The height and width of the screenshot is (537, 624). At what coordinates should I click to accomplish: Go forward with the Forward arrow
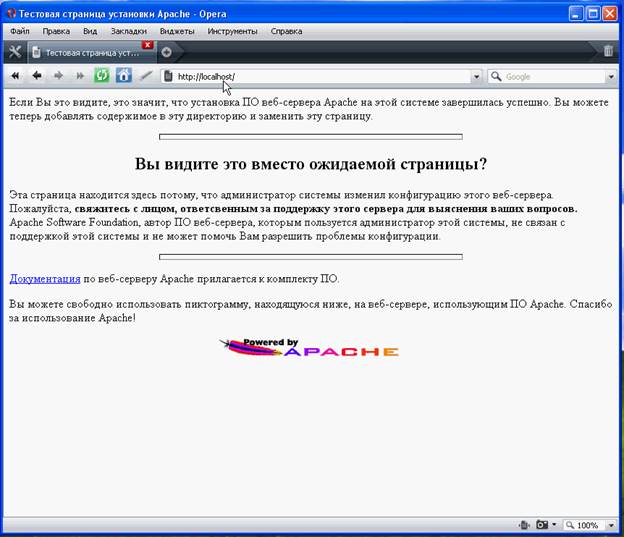pos(58,76)
